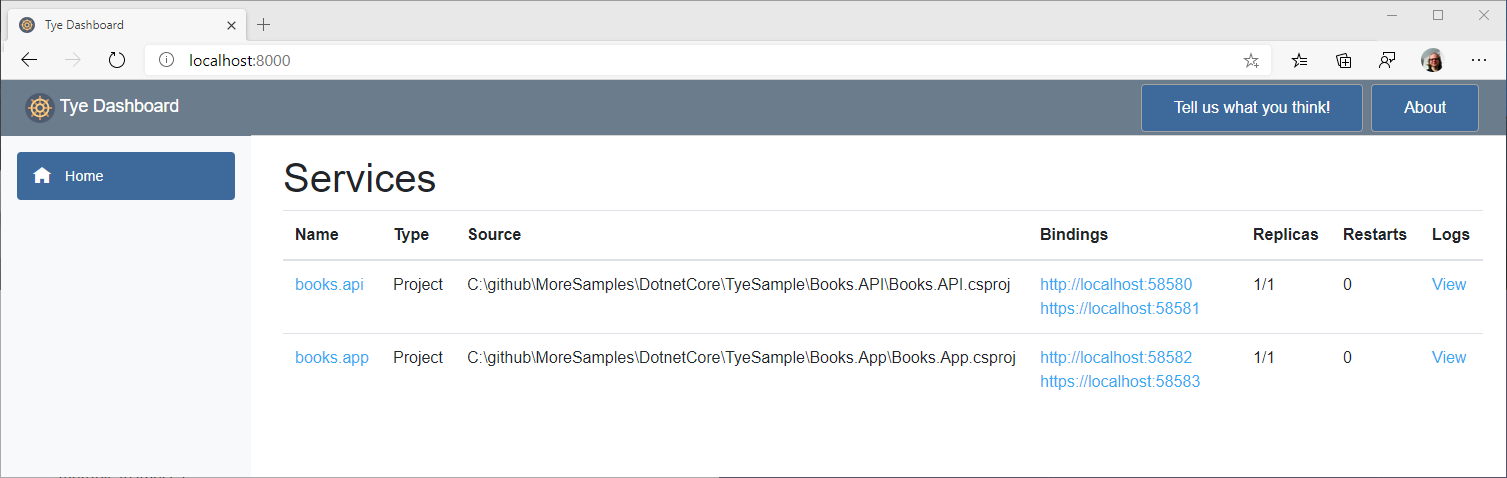Select Home in the sidebar
The height and width of the screenshot is (478, 1507).
126,176
